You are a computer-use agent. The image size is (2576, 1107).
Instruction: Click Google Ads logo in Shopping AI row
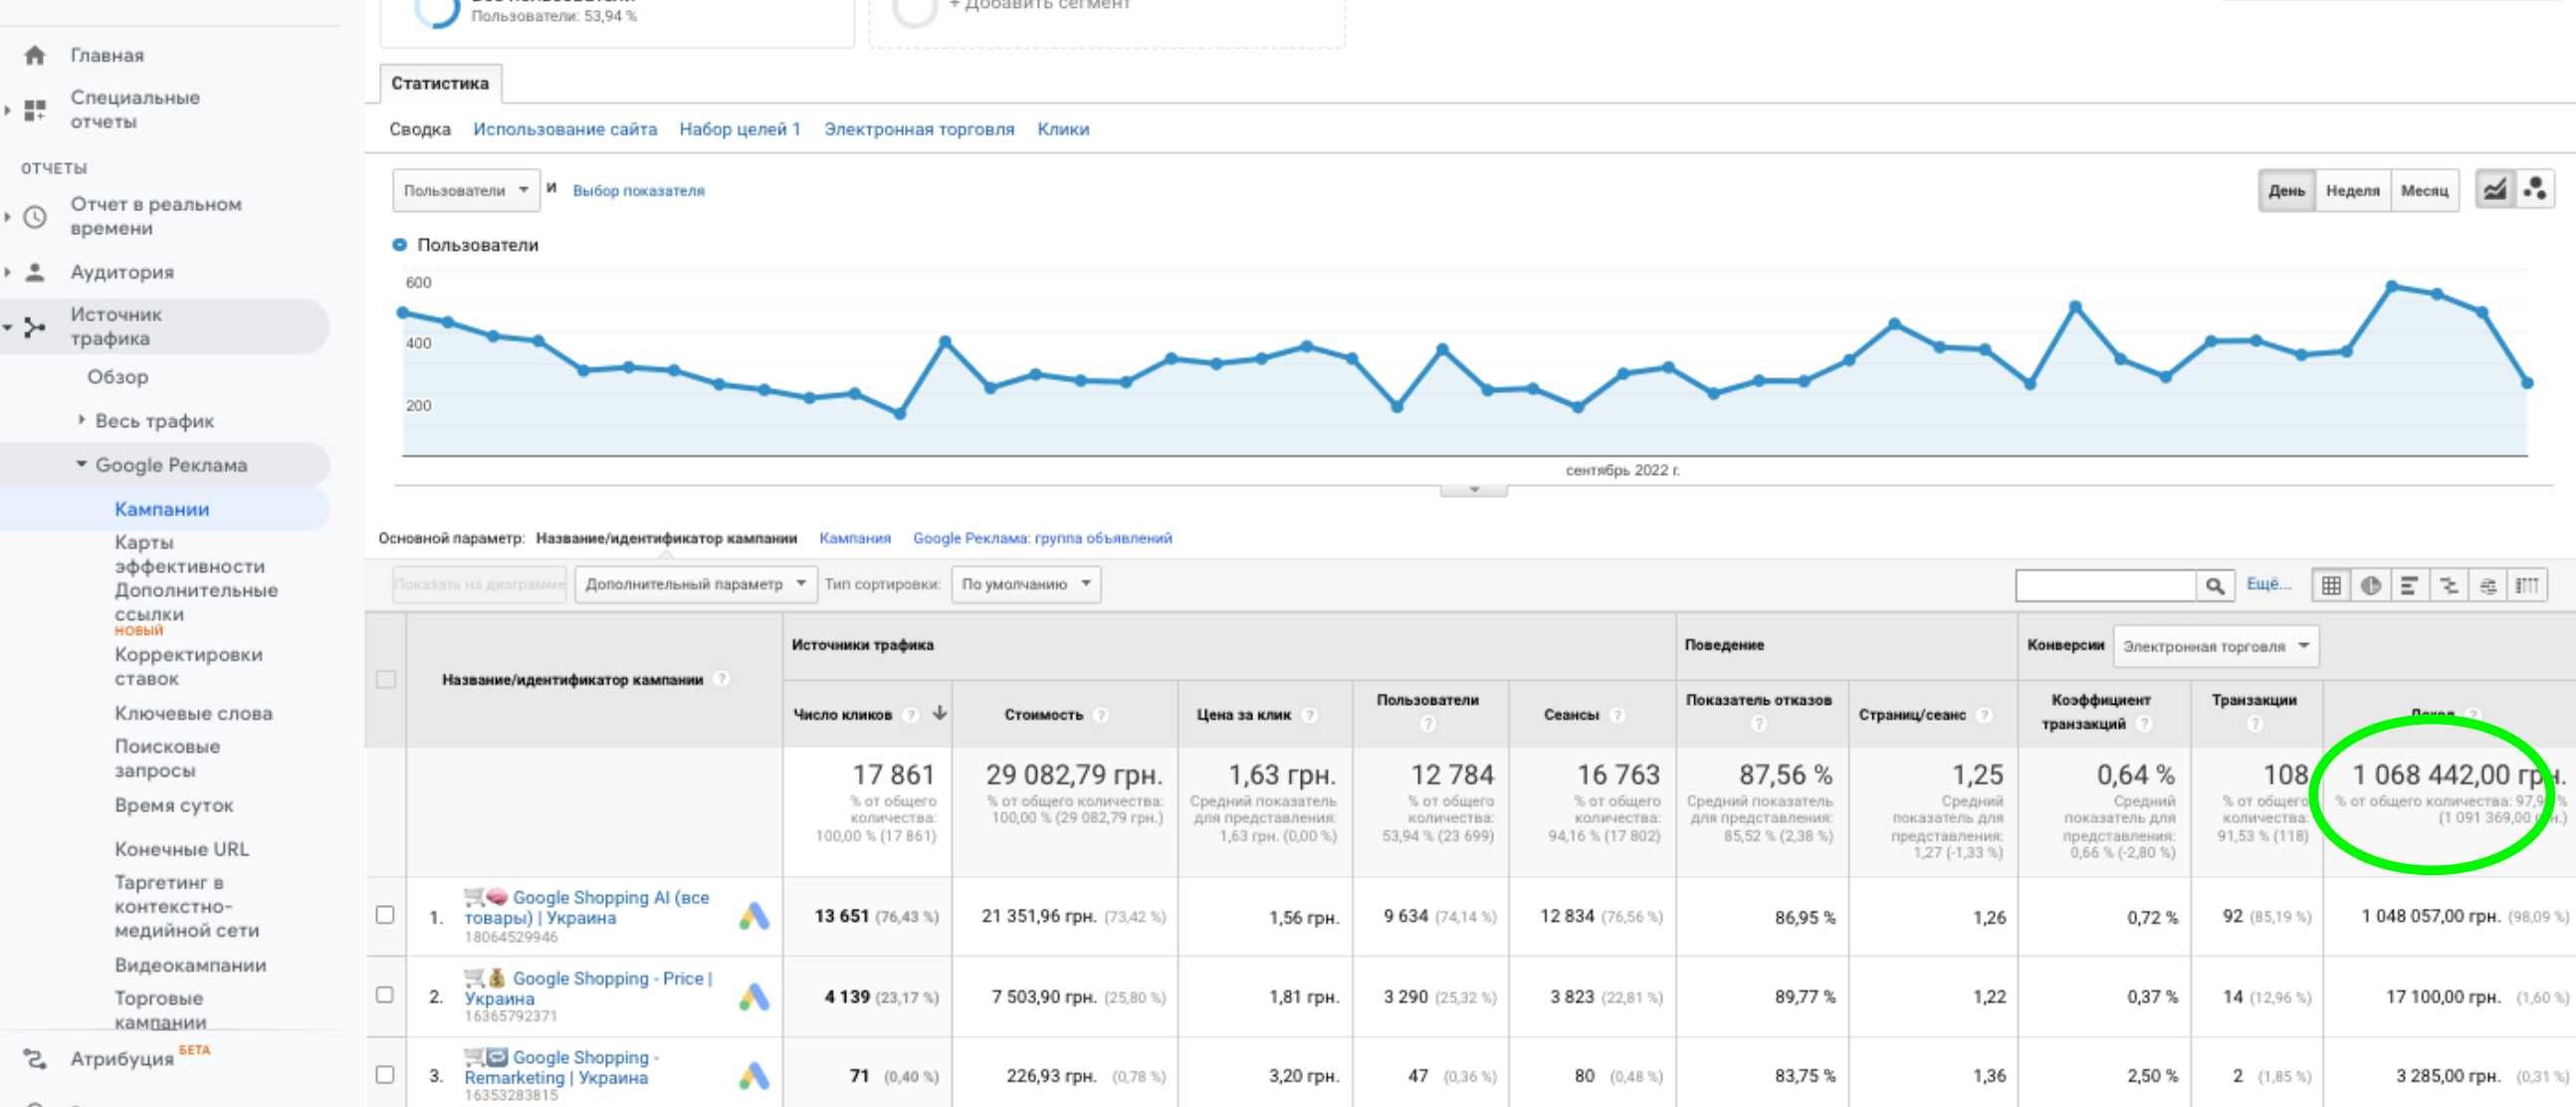point(754,916)
